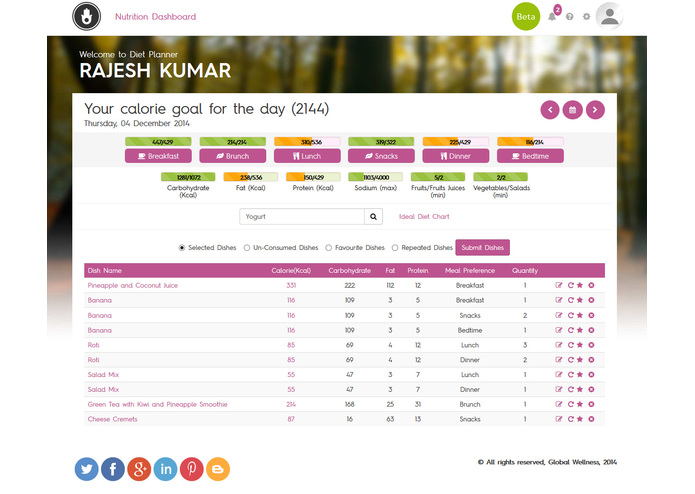Open the settings gear icon

tap(586, 16)
